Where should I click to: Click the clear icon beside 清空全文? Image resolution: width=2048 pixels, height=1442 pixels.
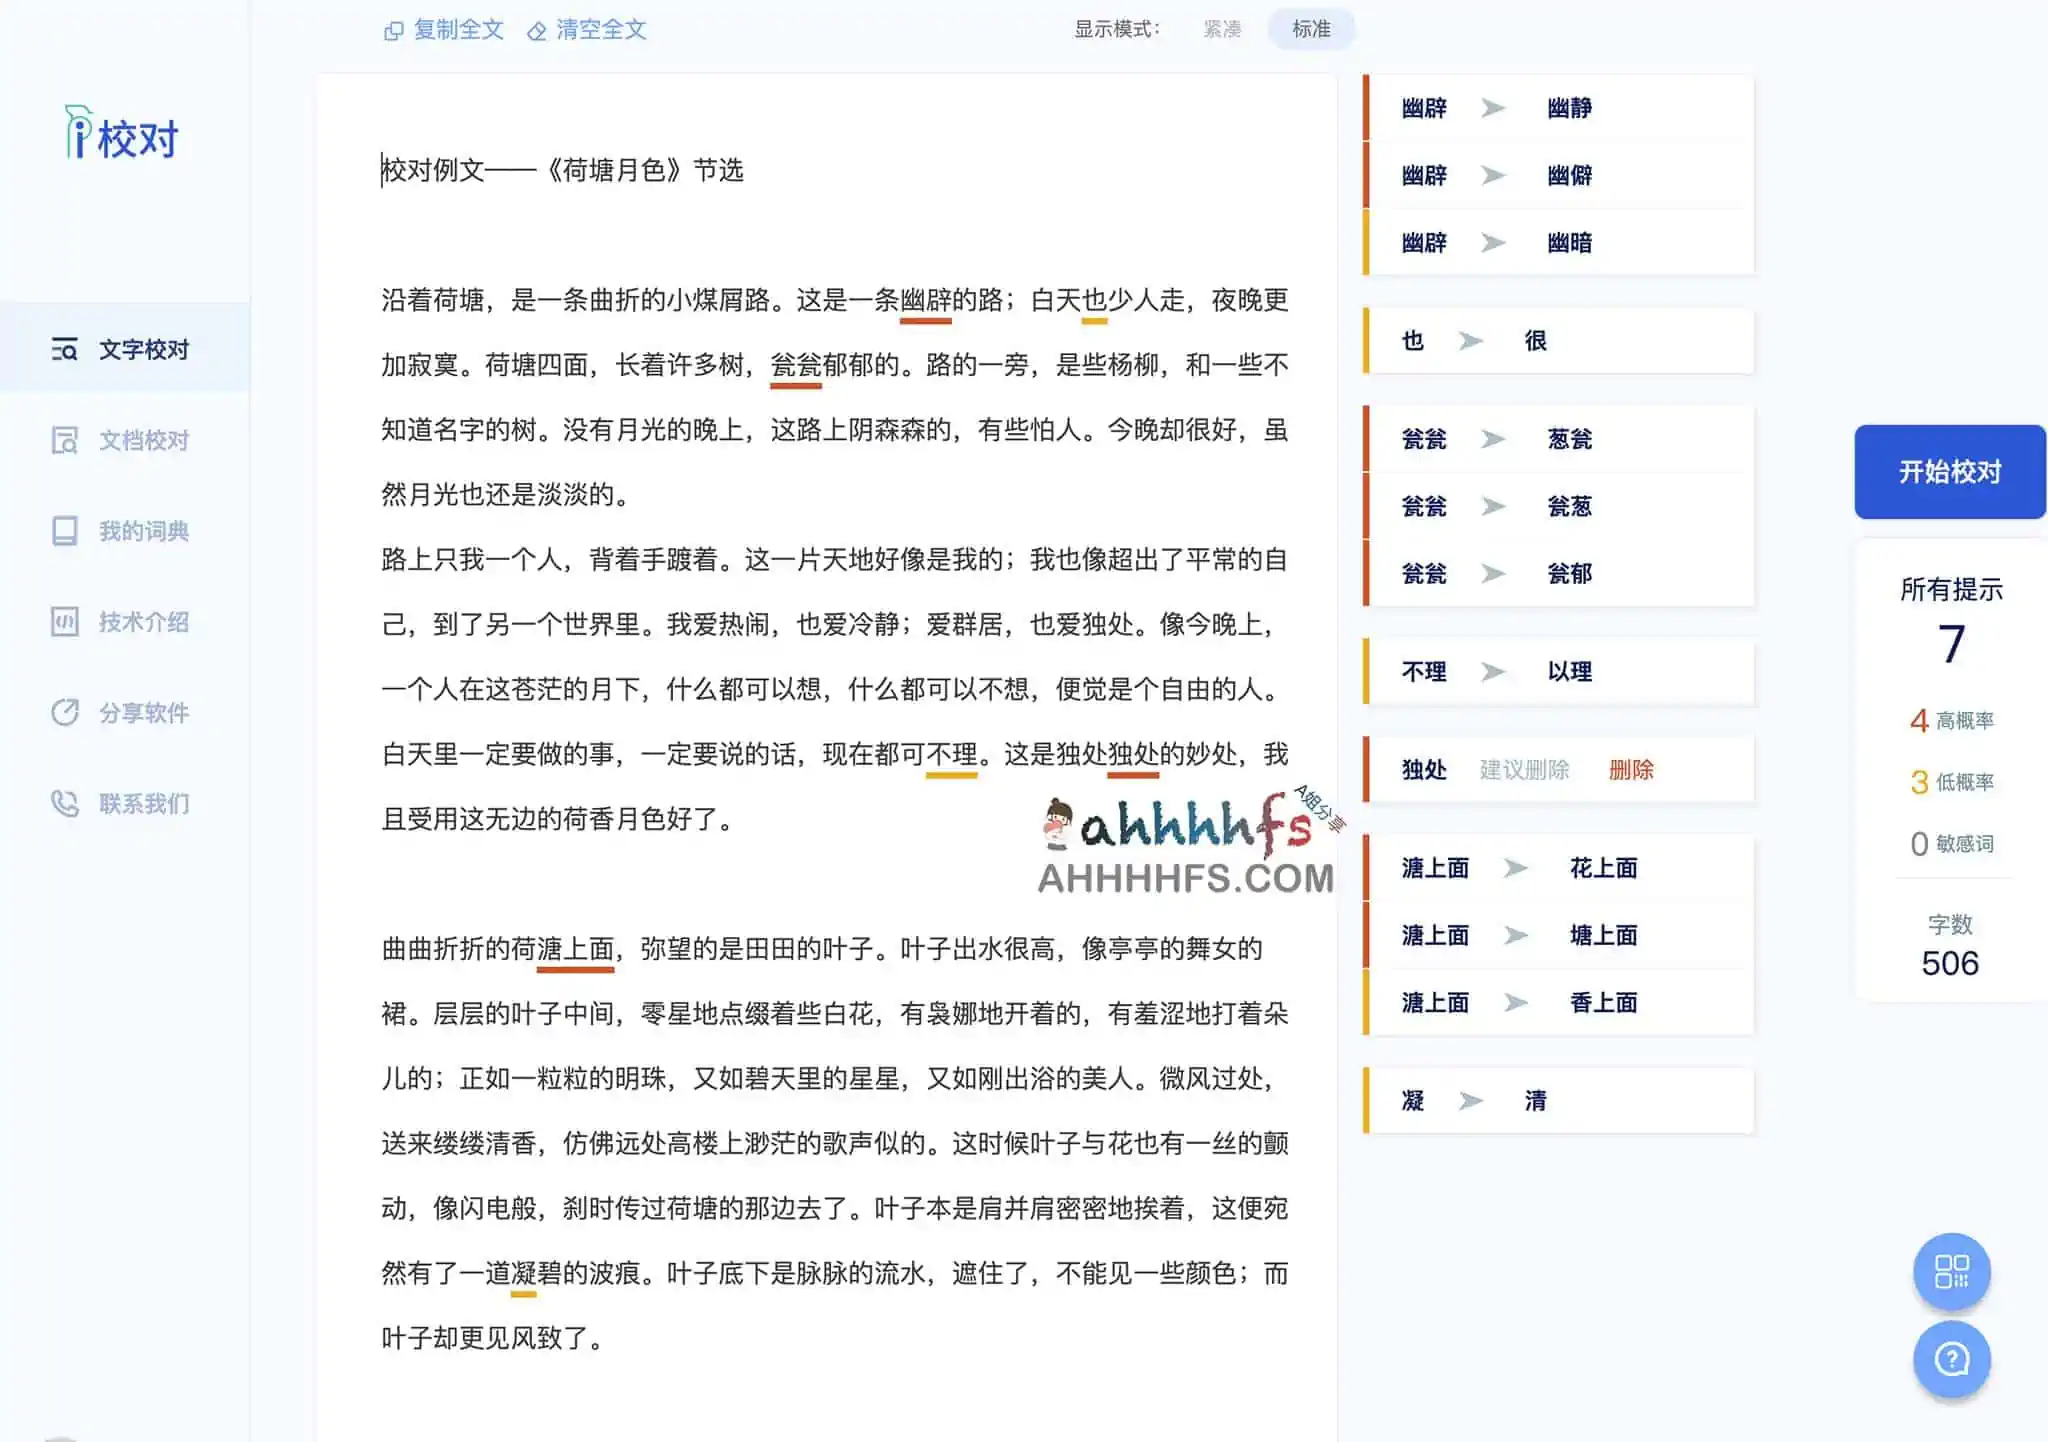pyautogui.click(x=538, y=30)
